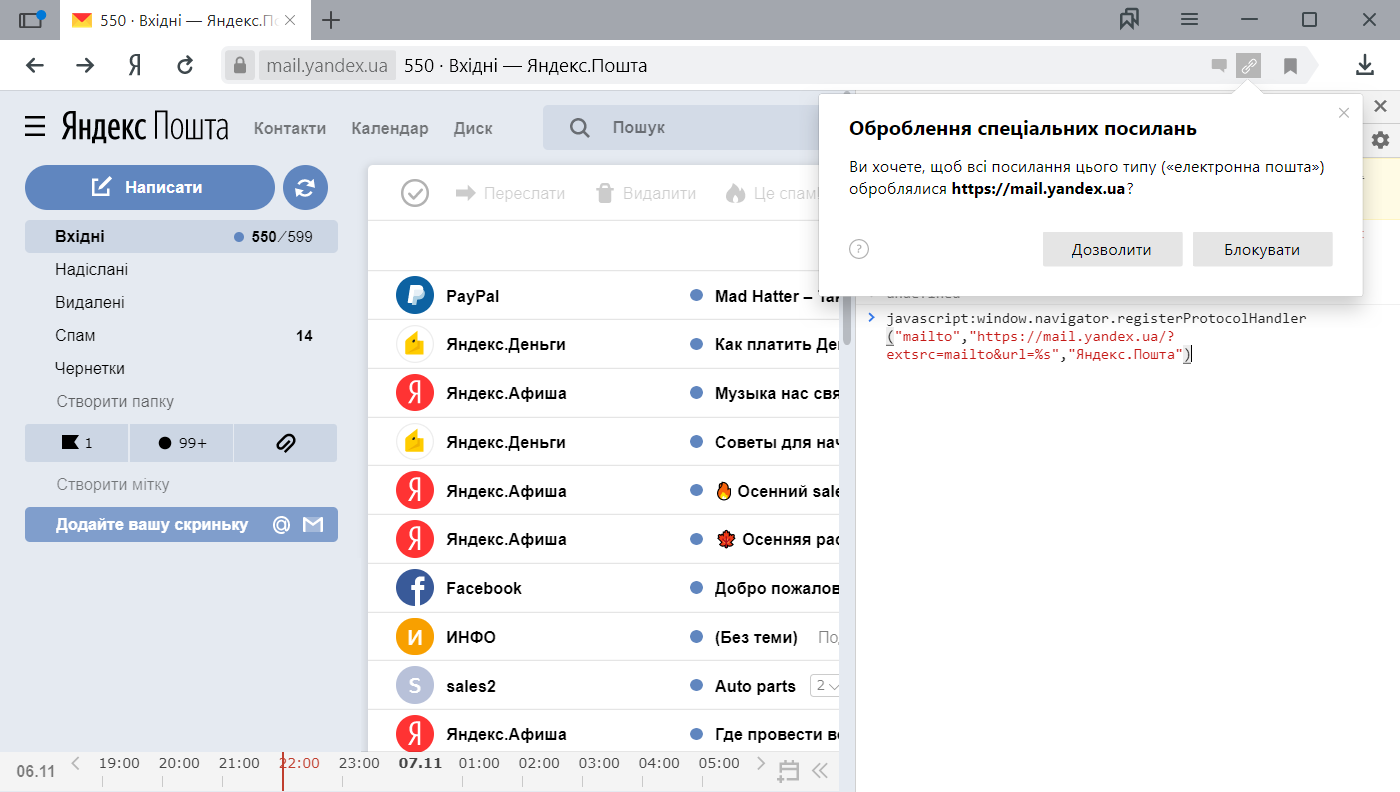This screenshot has width=1400, height=792.
Task: Open a new browser tab
Action: pos(331,19)
